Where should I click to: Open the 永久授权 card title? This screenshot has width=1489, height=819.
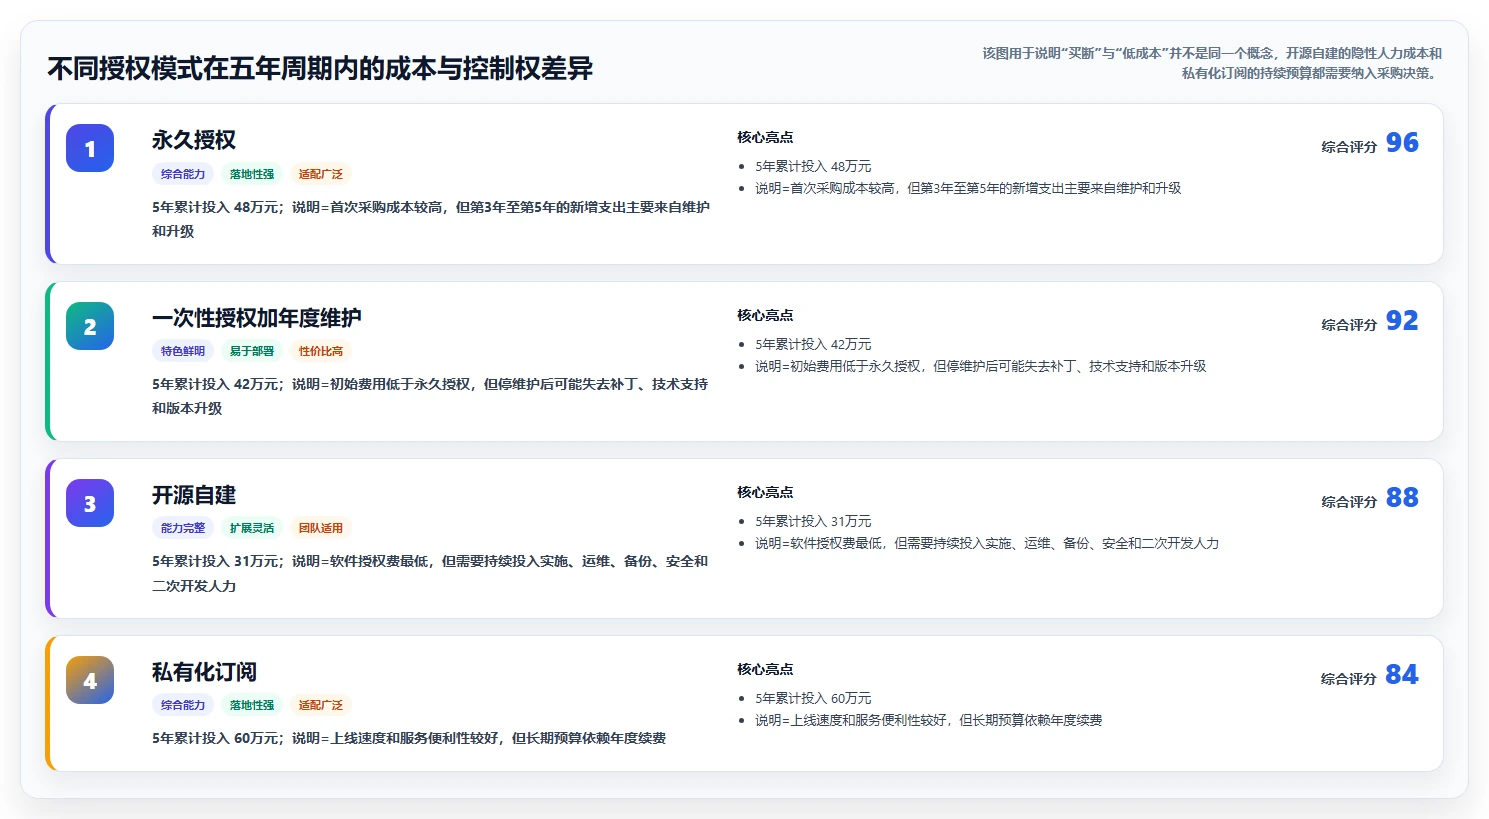pyautogui.click(x=194, y=140)
